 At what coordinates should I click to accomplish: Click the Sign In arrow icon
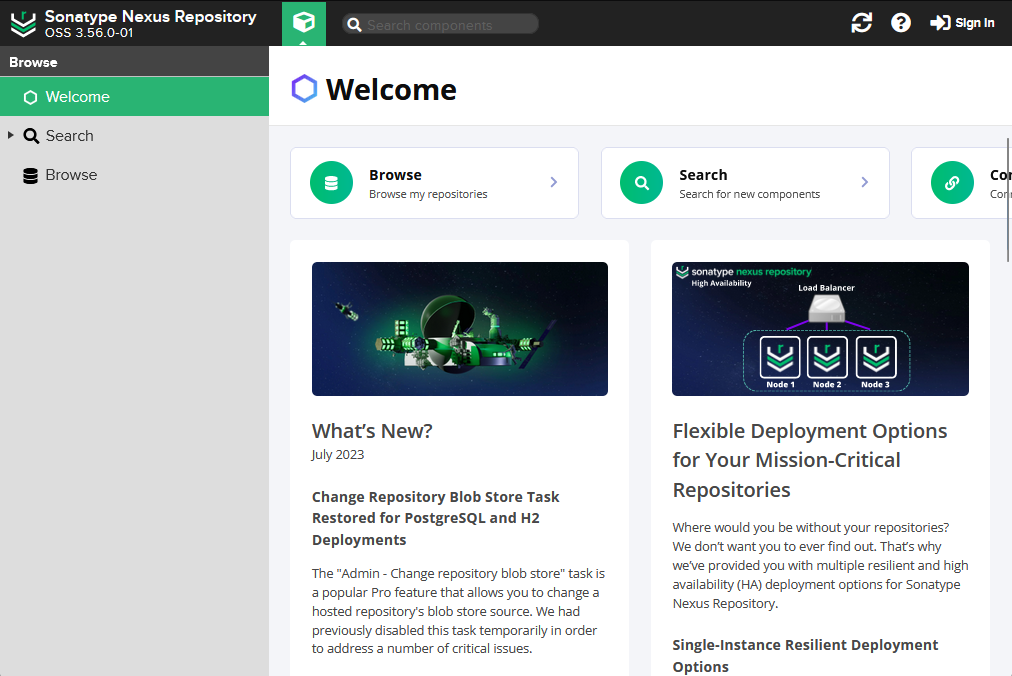940,23
